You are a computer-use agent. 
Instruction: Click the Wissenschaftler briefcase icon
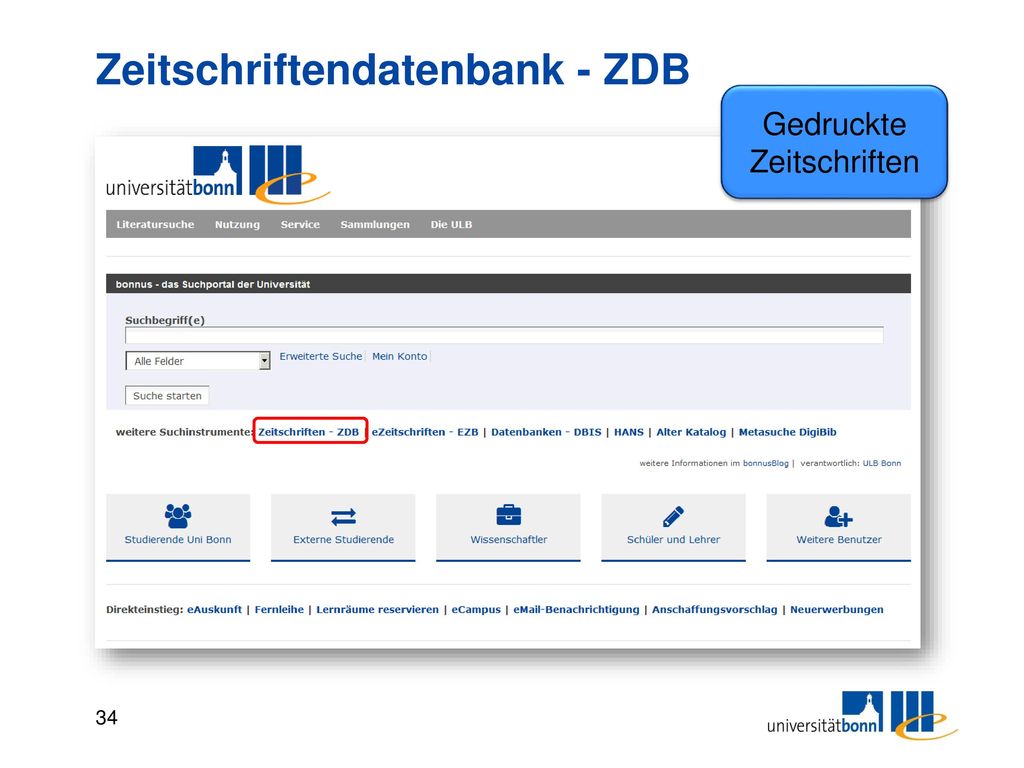(x=509, y=515)
